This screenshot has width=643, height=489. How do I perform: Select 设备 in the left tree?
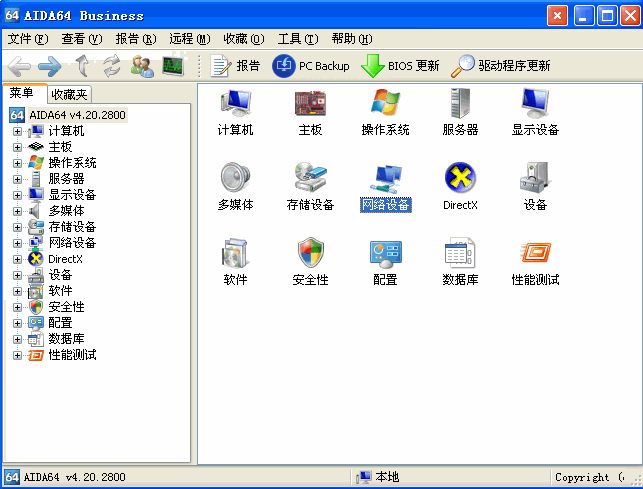pyautogui.click(x=60, y=275)
